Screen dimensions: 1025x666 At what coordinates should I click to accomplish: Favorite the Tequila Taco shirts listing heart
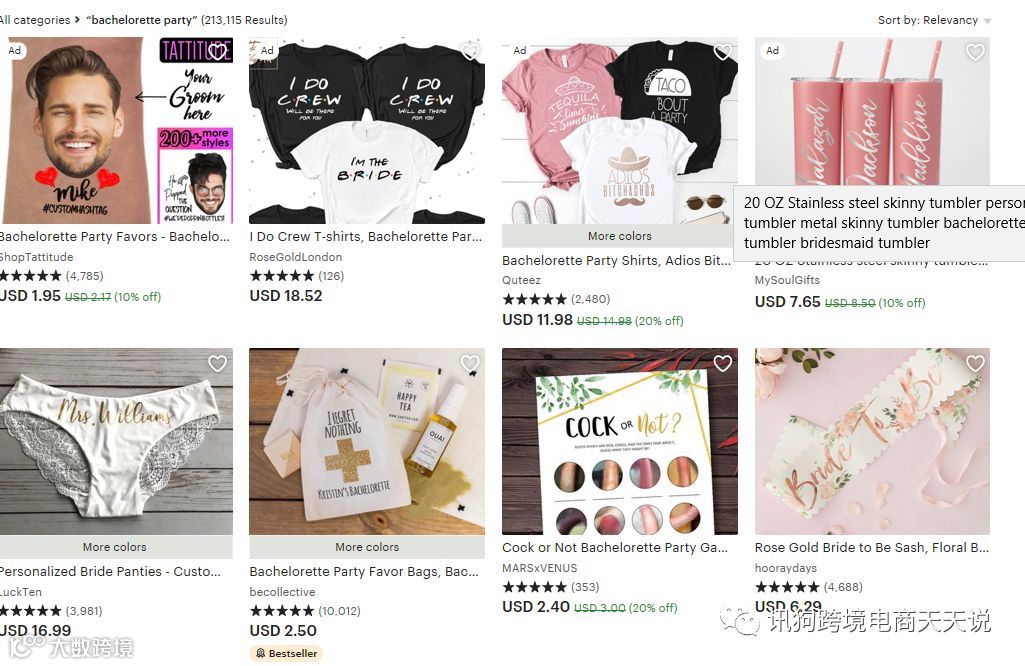(722, 52)
